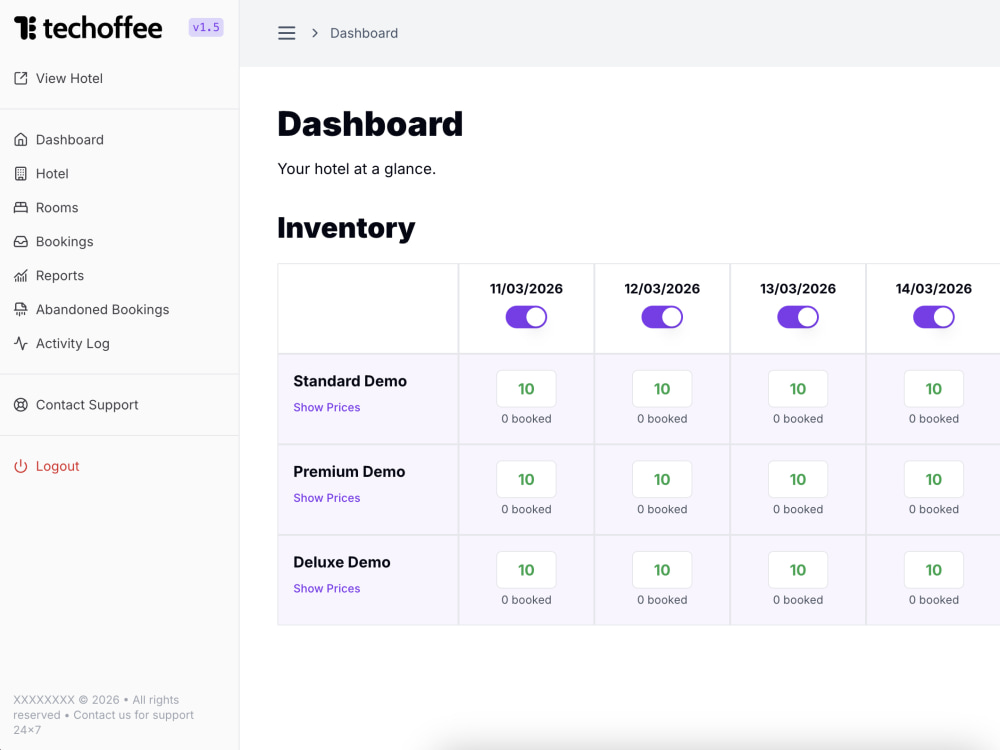Click the Dashboard home icon in sidebar
The width and height of the screenshot is (1000, 750).
coord(21,140)
